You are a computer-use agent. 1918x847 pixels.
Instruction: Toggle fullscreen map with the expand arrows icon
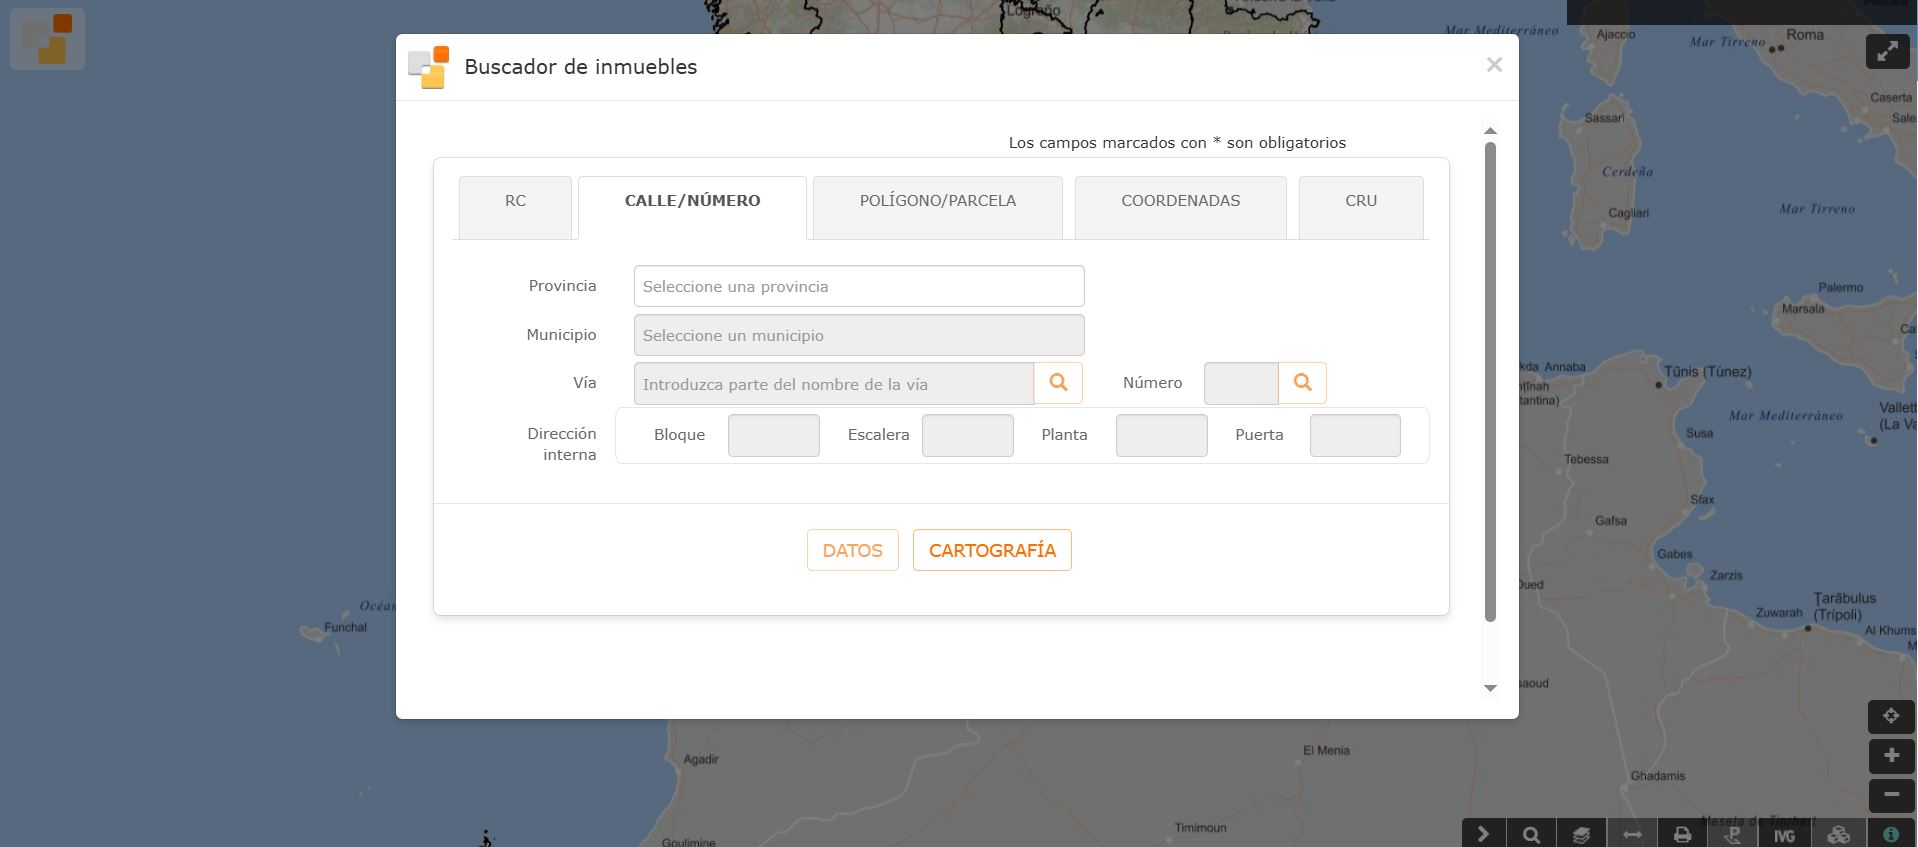(x=1887, y=51)
